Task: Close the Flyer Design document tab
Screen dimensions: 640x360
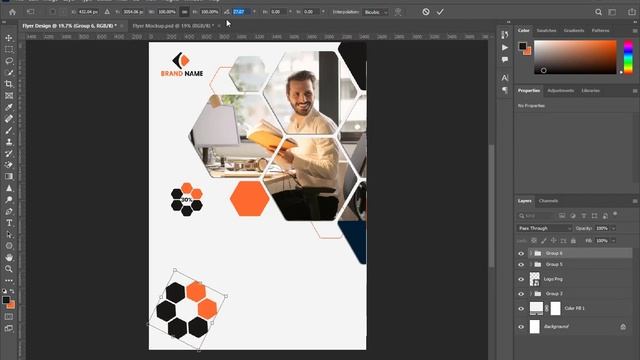Action: [122, 26]
